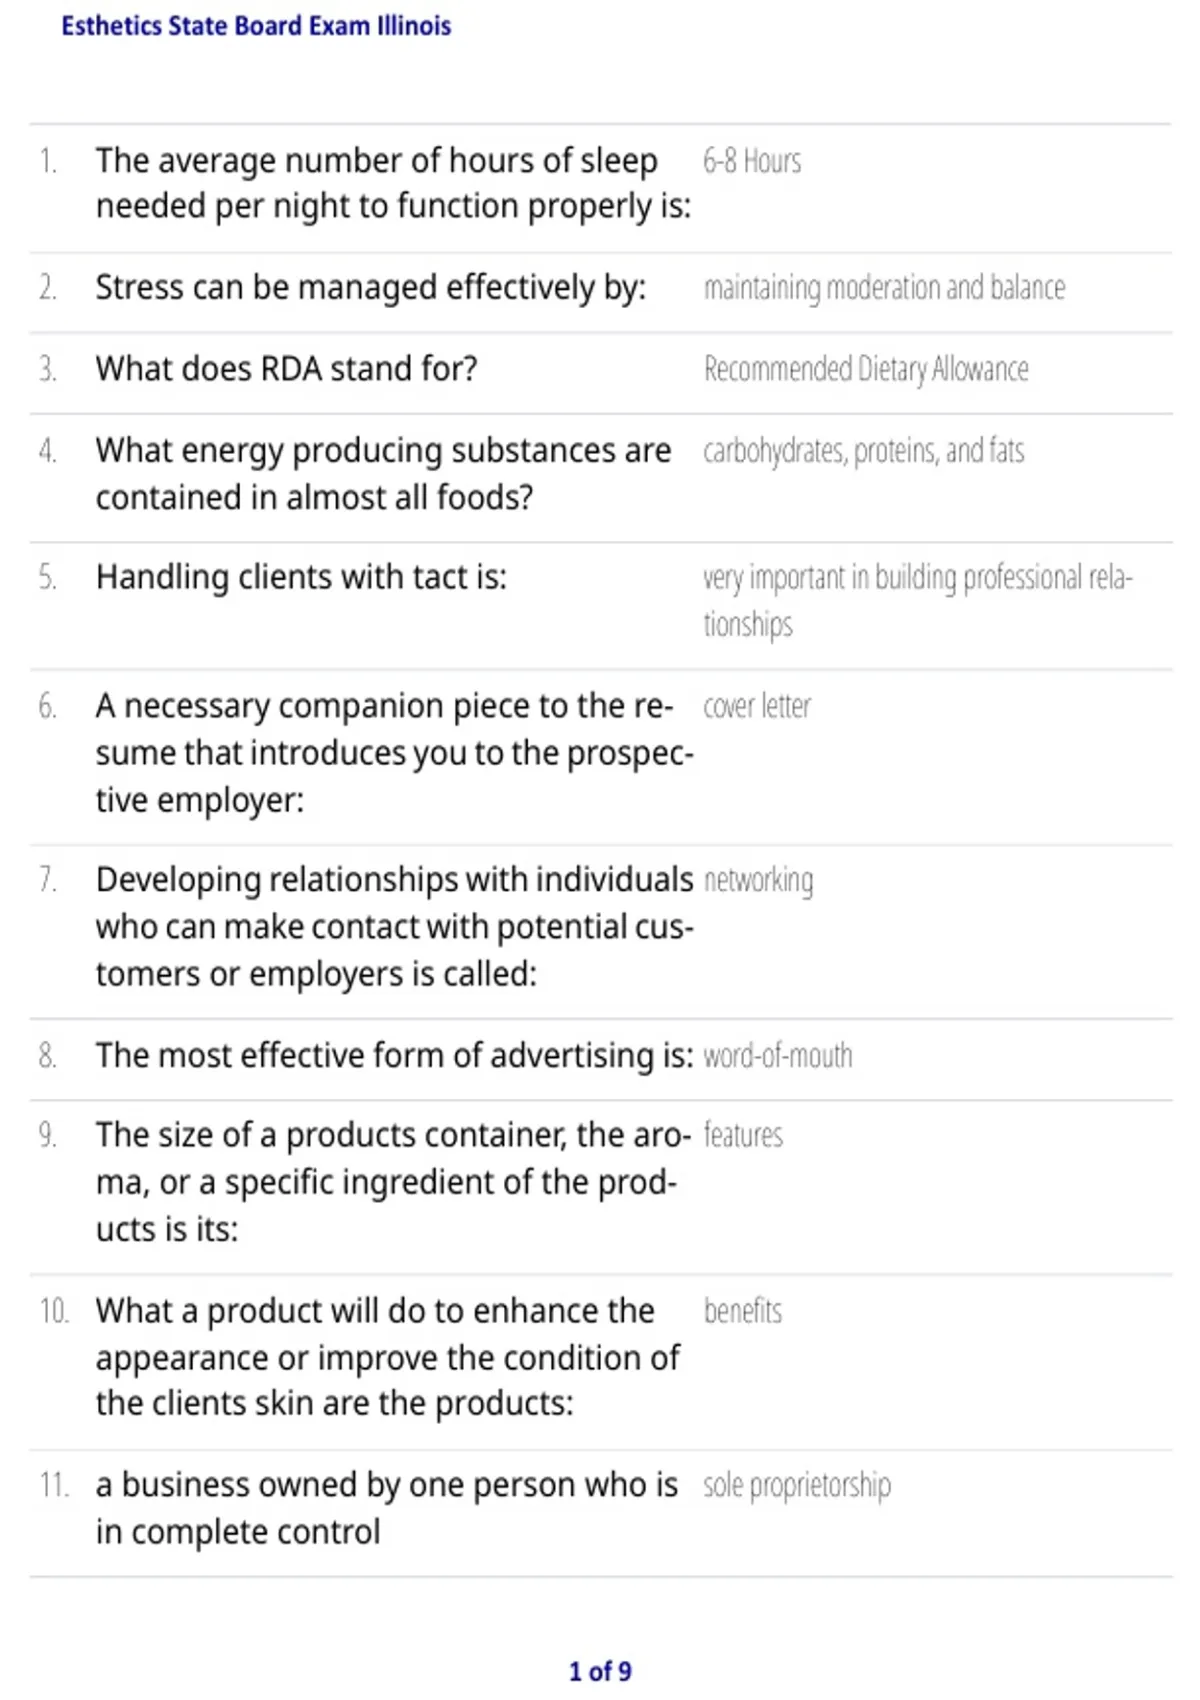Select the 'What does RDA stand for?' question
The width and height of the screenshot is (1200, 1700).
[287, 369]
